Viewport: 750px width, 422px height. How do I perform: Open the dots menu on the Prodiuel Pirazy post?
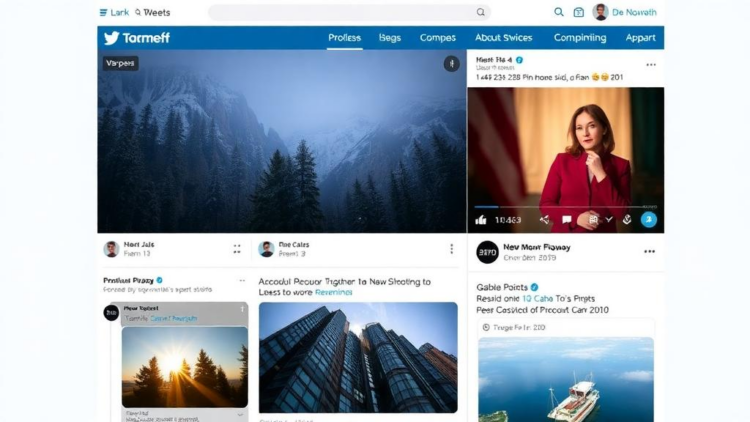click(242, 281)
